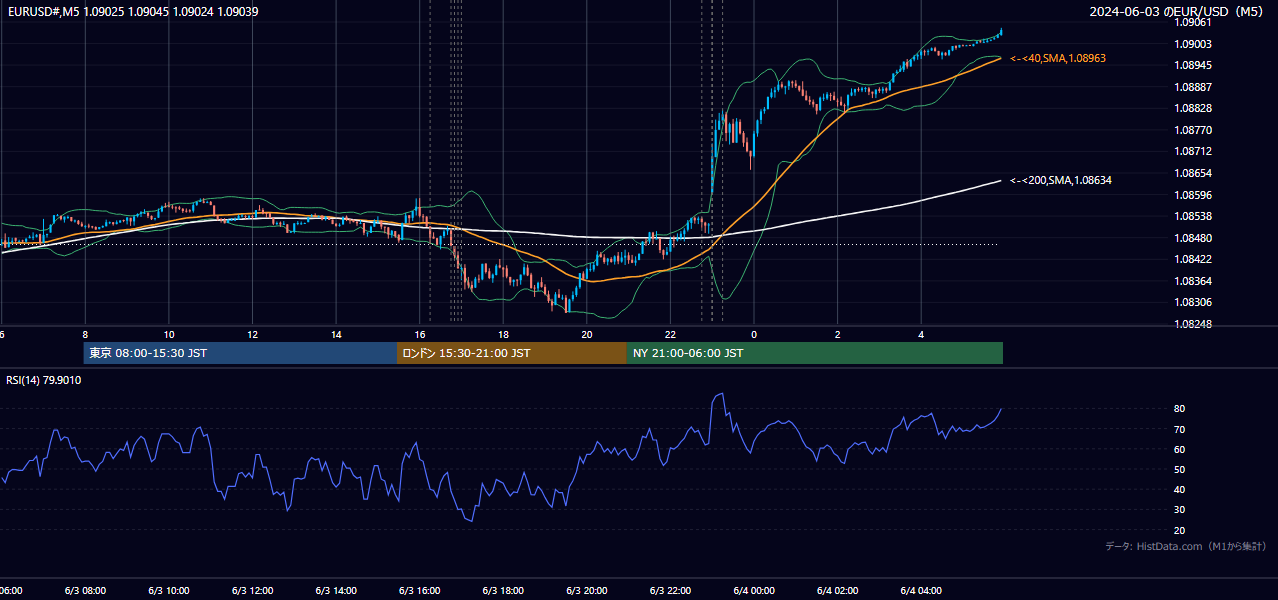
Task: Click price axis value 1.08480
Action: [1193, 238]
